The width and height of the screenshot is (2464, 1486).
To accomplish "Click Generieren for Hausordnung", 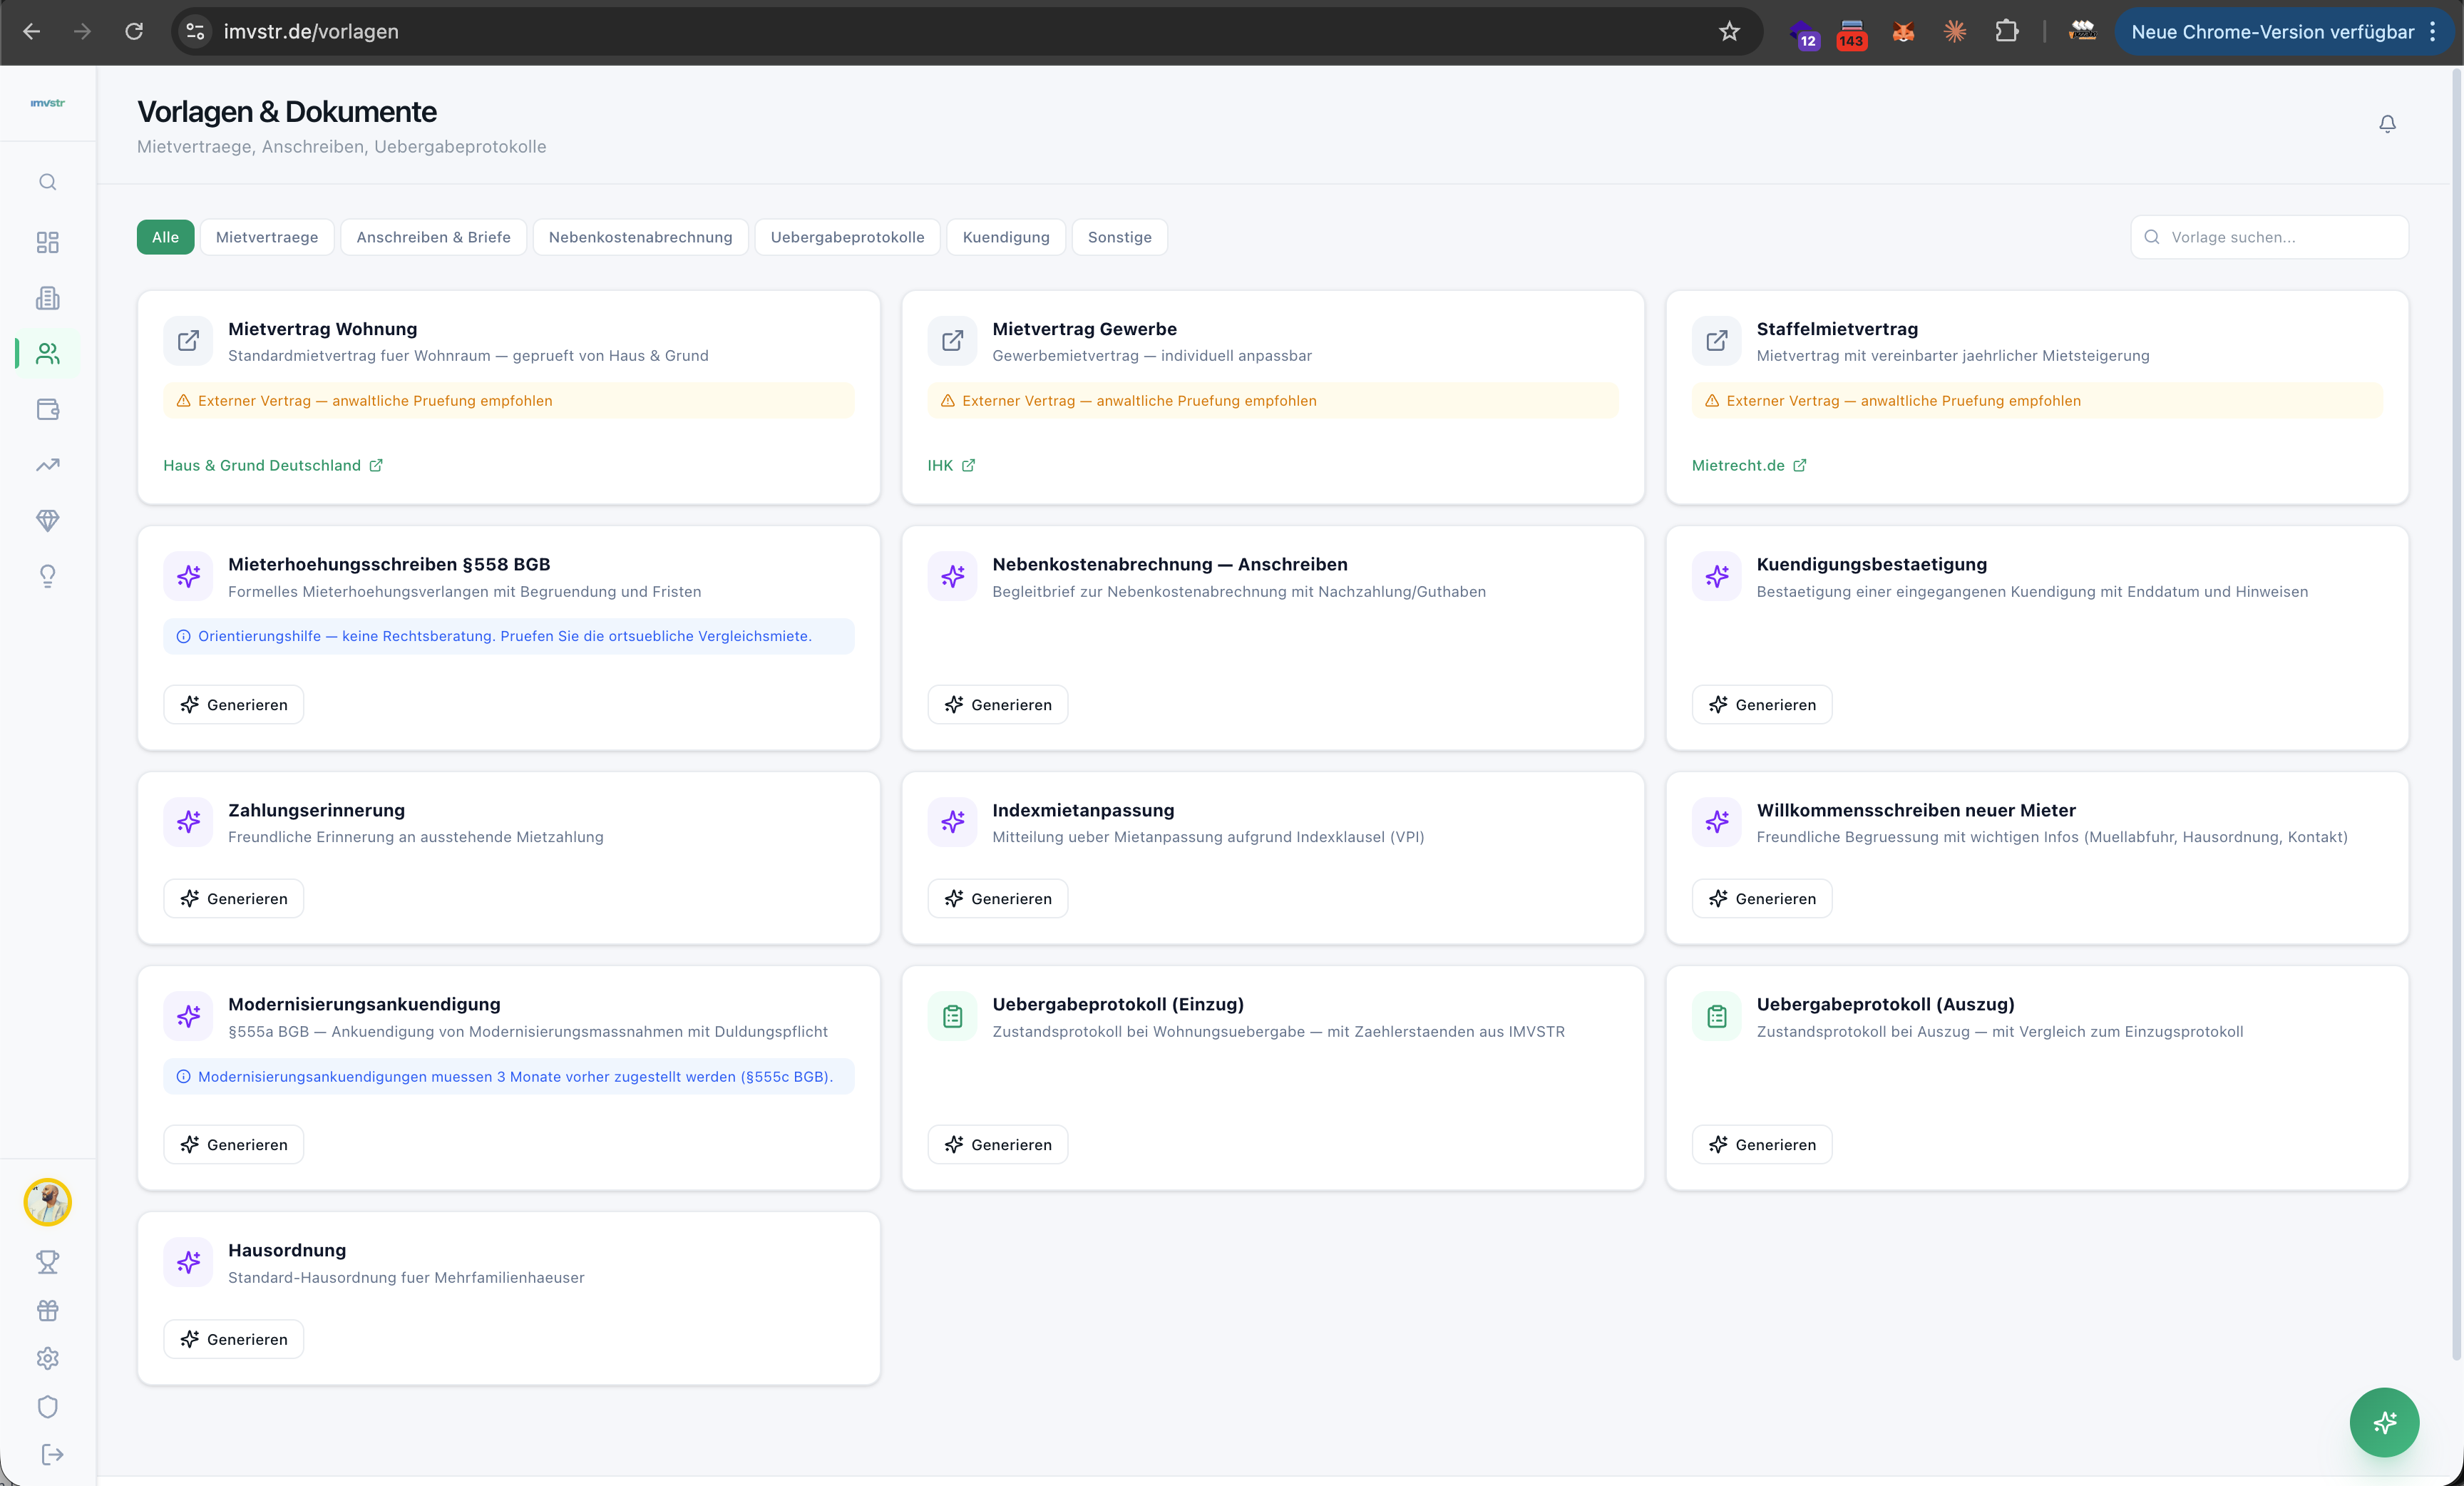I will 233,1339.
